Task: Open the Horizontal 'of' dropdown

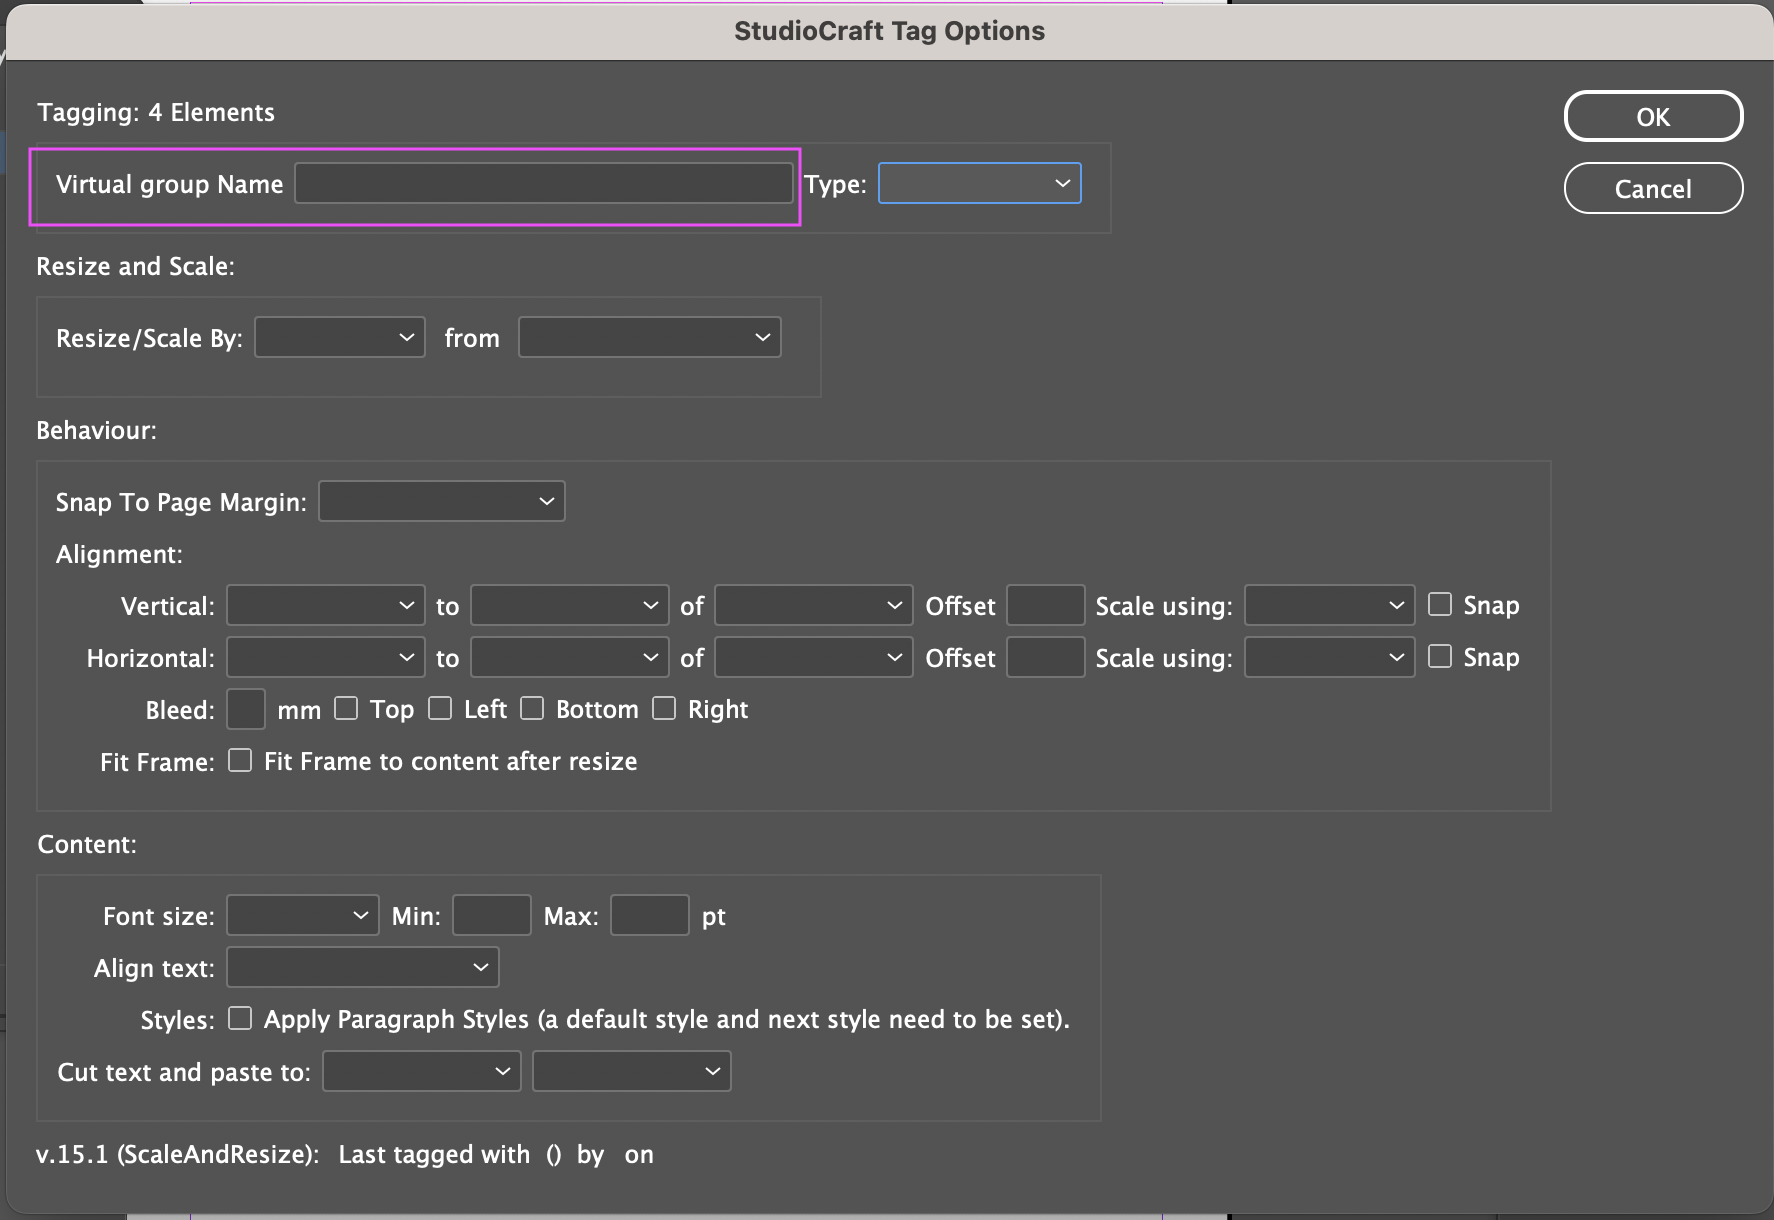Action: [x=813, y=658]
